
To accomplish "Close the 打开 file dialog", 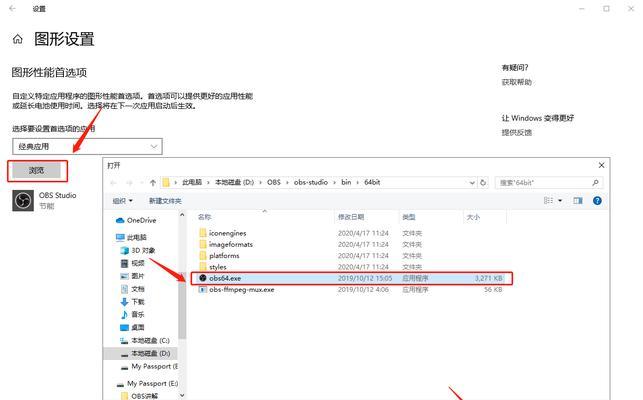I will pyautogui.click(x=601, y=165).
